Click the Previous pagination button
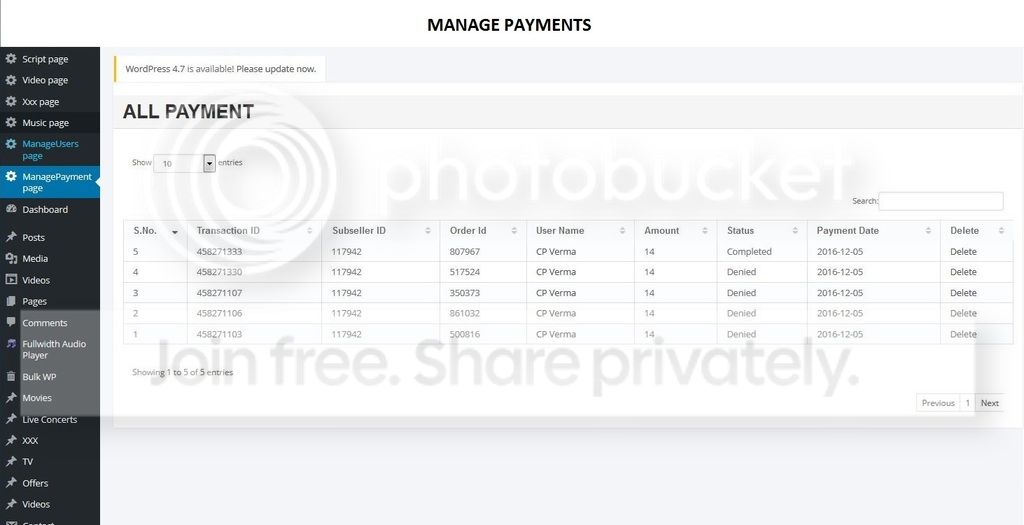Image resolution: width=1024 pixels, height=525 pixels. pyautogui.click(x=938, y=403)
